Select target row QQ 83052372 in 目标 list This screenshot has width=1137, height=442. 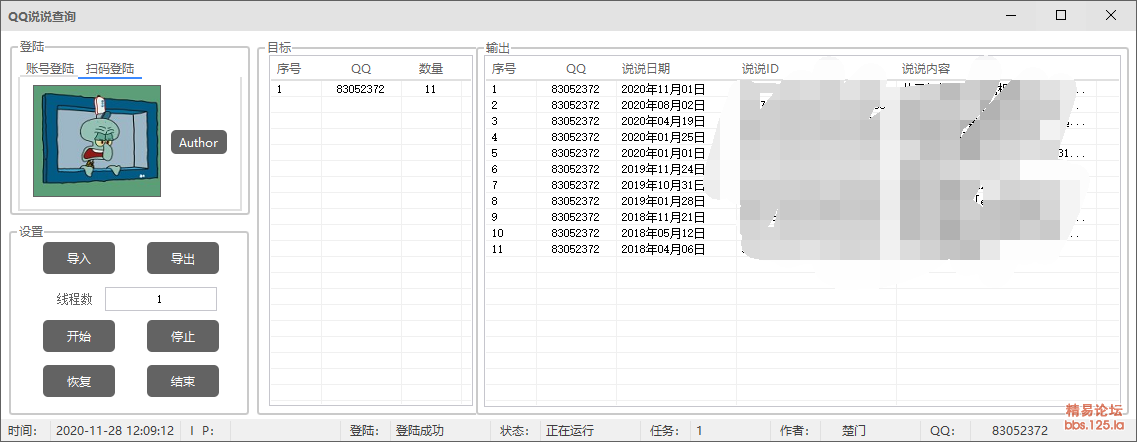371,89
